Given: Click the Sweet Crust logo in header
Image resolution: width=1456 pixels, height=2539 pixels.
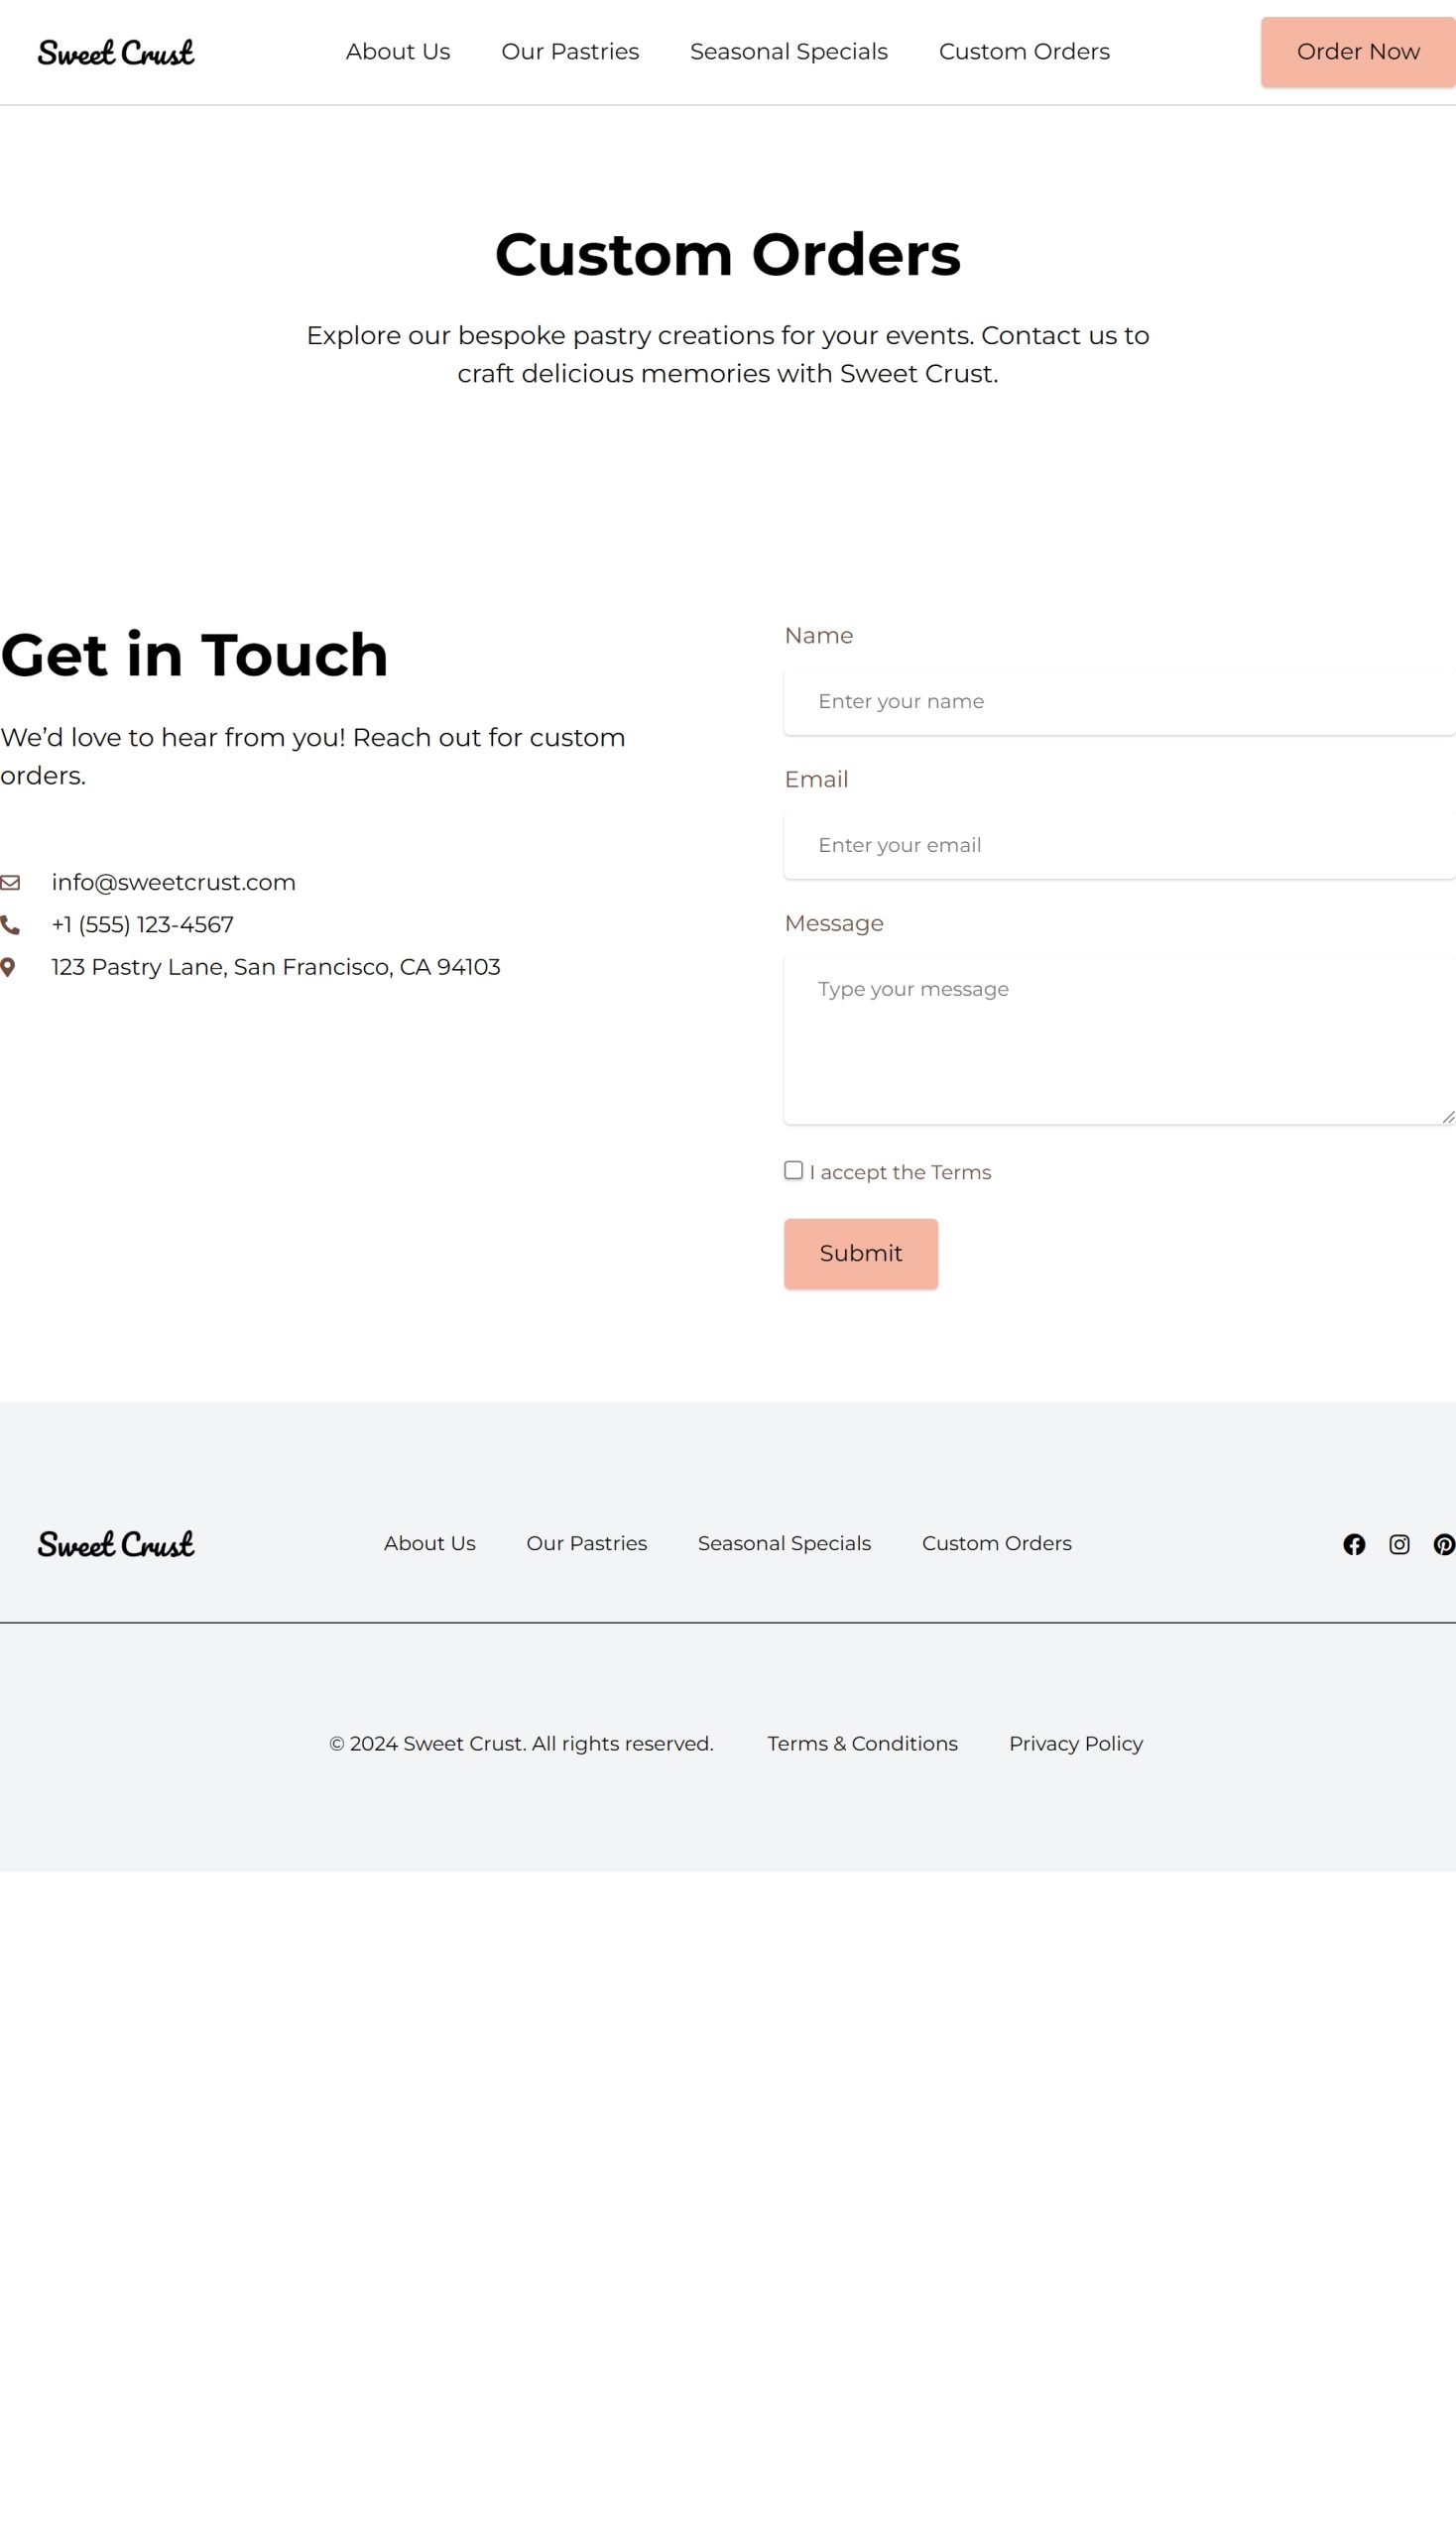Looking at the screenshot, I should (116, 52).
